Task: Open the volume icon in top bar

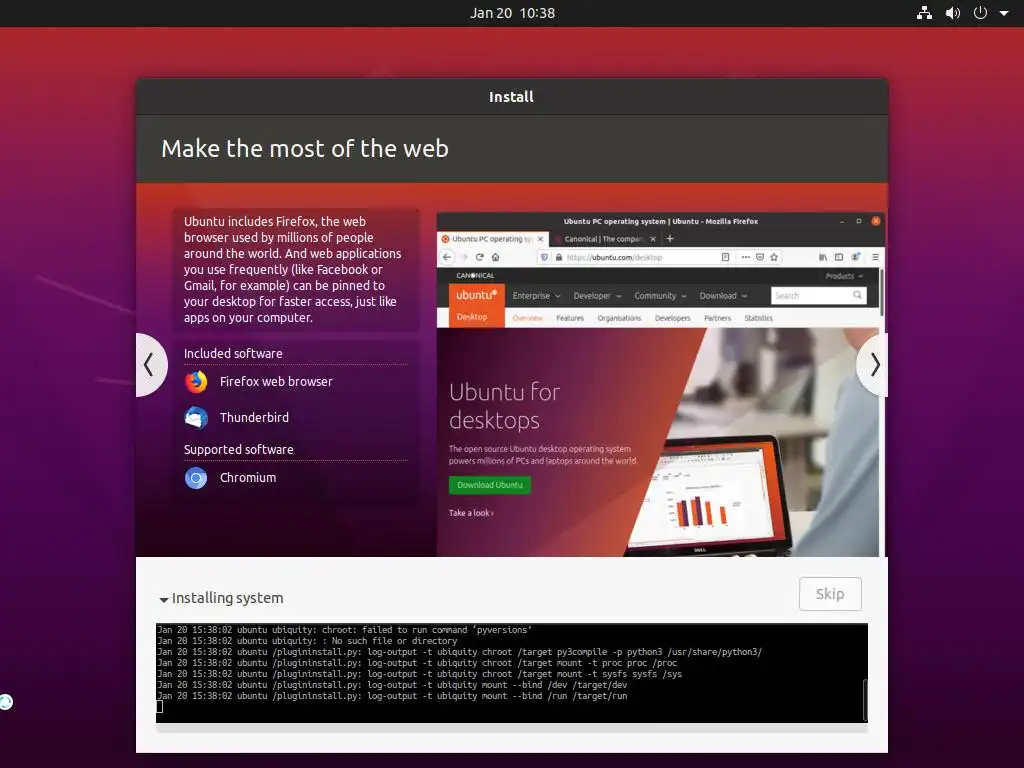Action: (953, 13)
